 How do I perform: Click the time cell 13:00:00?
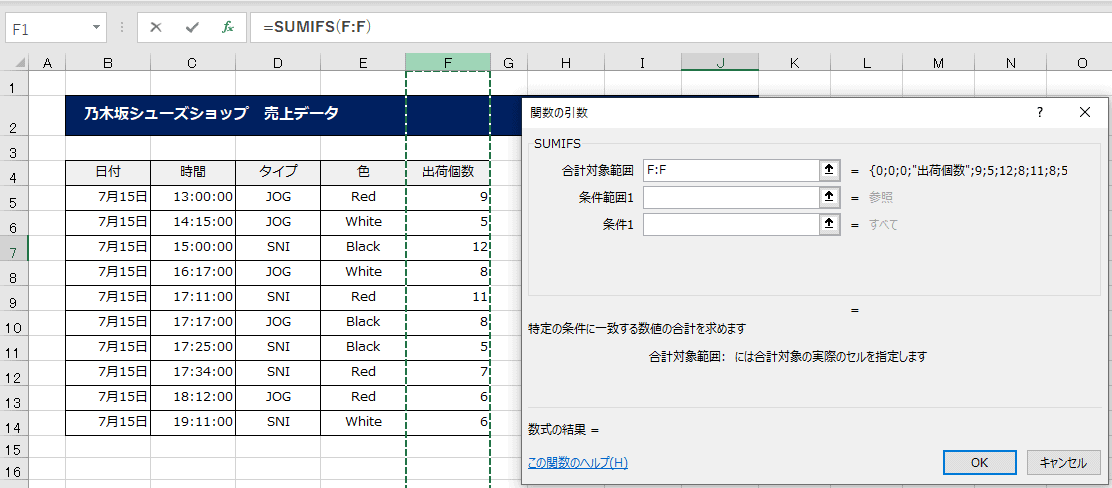(192, 197)
